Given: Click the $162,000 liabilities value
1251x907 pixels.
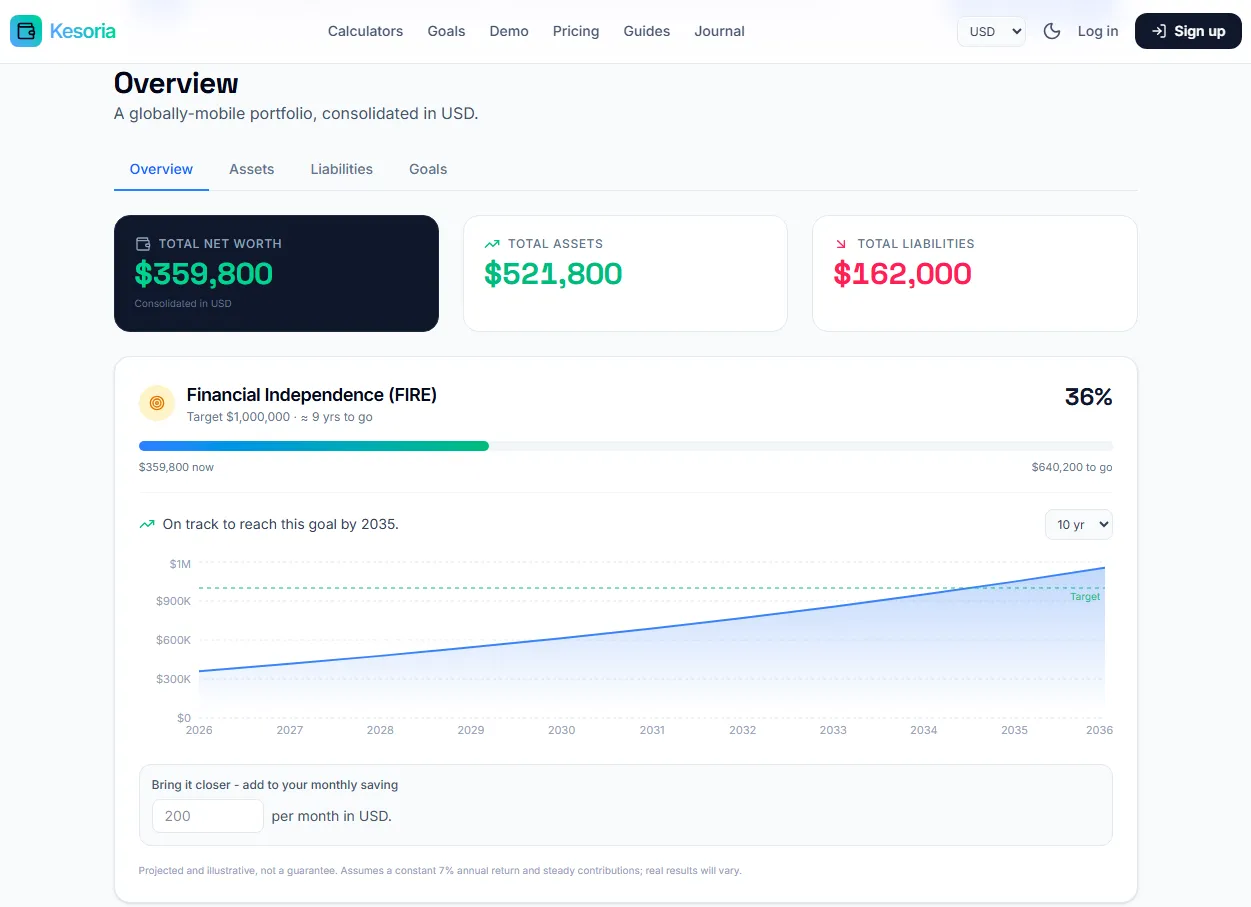Looking at the screenshot, I should pos(903,274).
